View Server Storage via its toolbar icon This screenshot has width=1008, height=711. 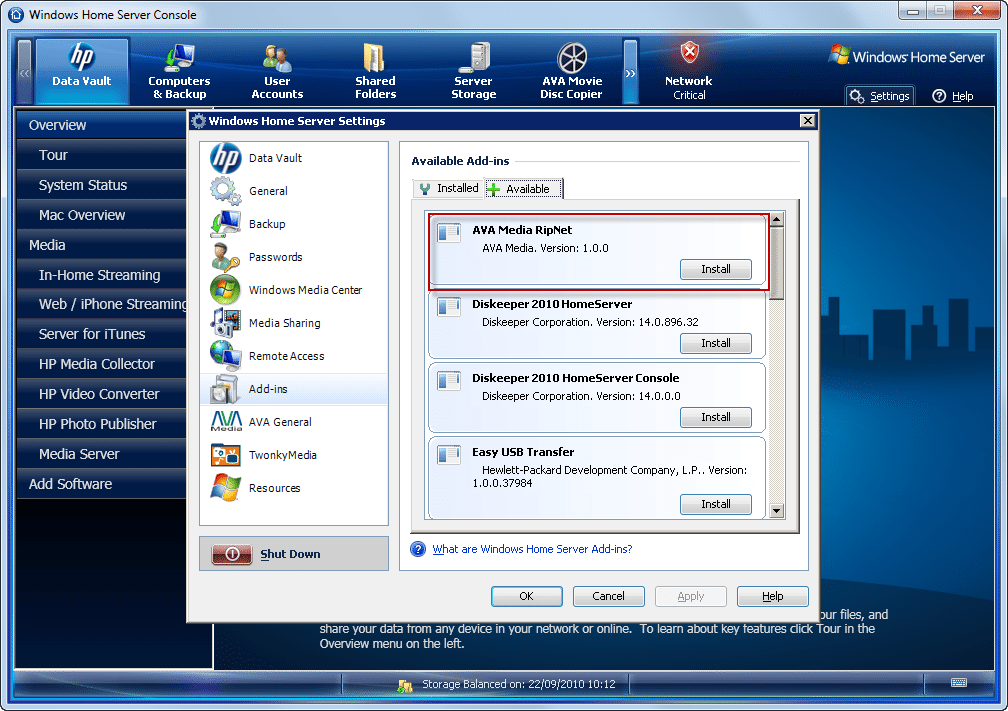473,70
